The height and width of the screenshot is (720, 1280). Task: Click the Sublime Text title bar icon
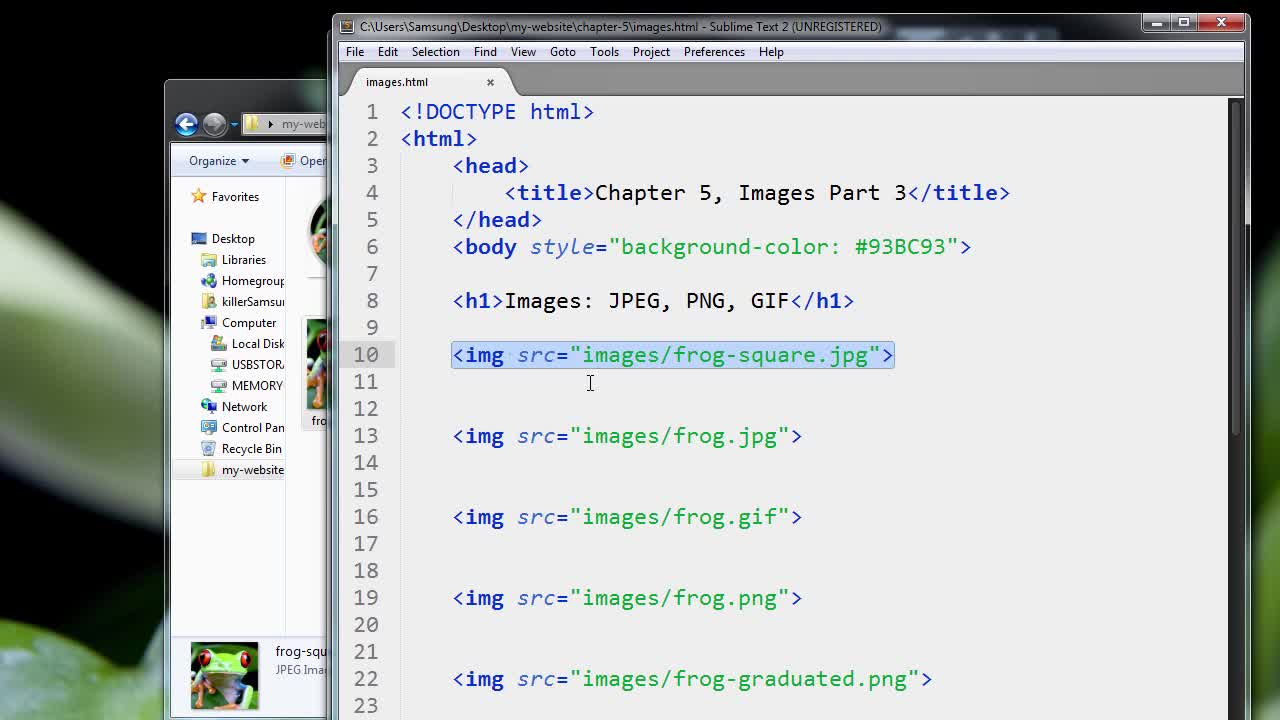pos(347,26)
